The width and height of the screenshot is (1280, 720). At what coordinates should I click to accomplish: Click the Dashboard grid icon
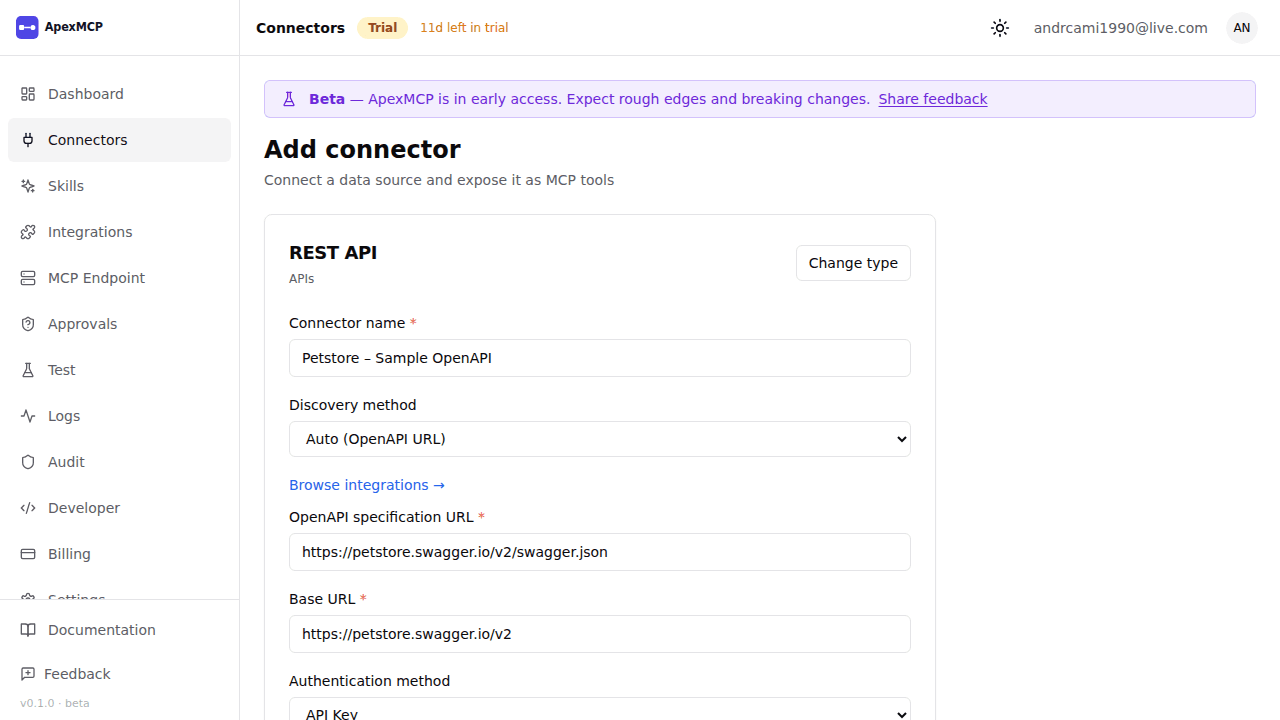click(x=28, y=94)
